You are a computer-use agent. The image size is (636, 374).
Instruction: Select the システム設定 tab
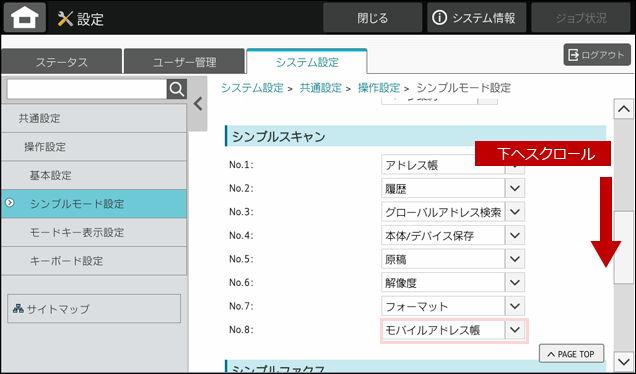click(x=307, y=62)
